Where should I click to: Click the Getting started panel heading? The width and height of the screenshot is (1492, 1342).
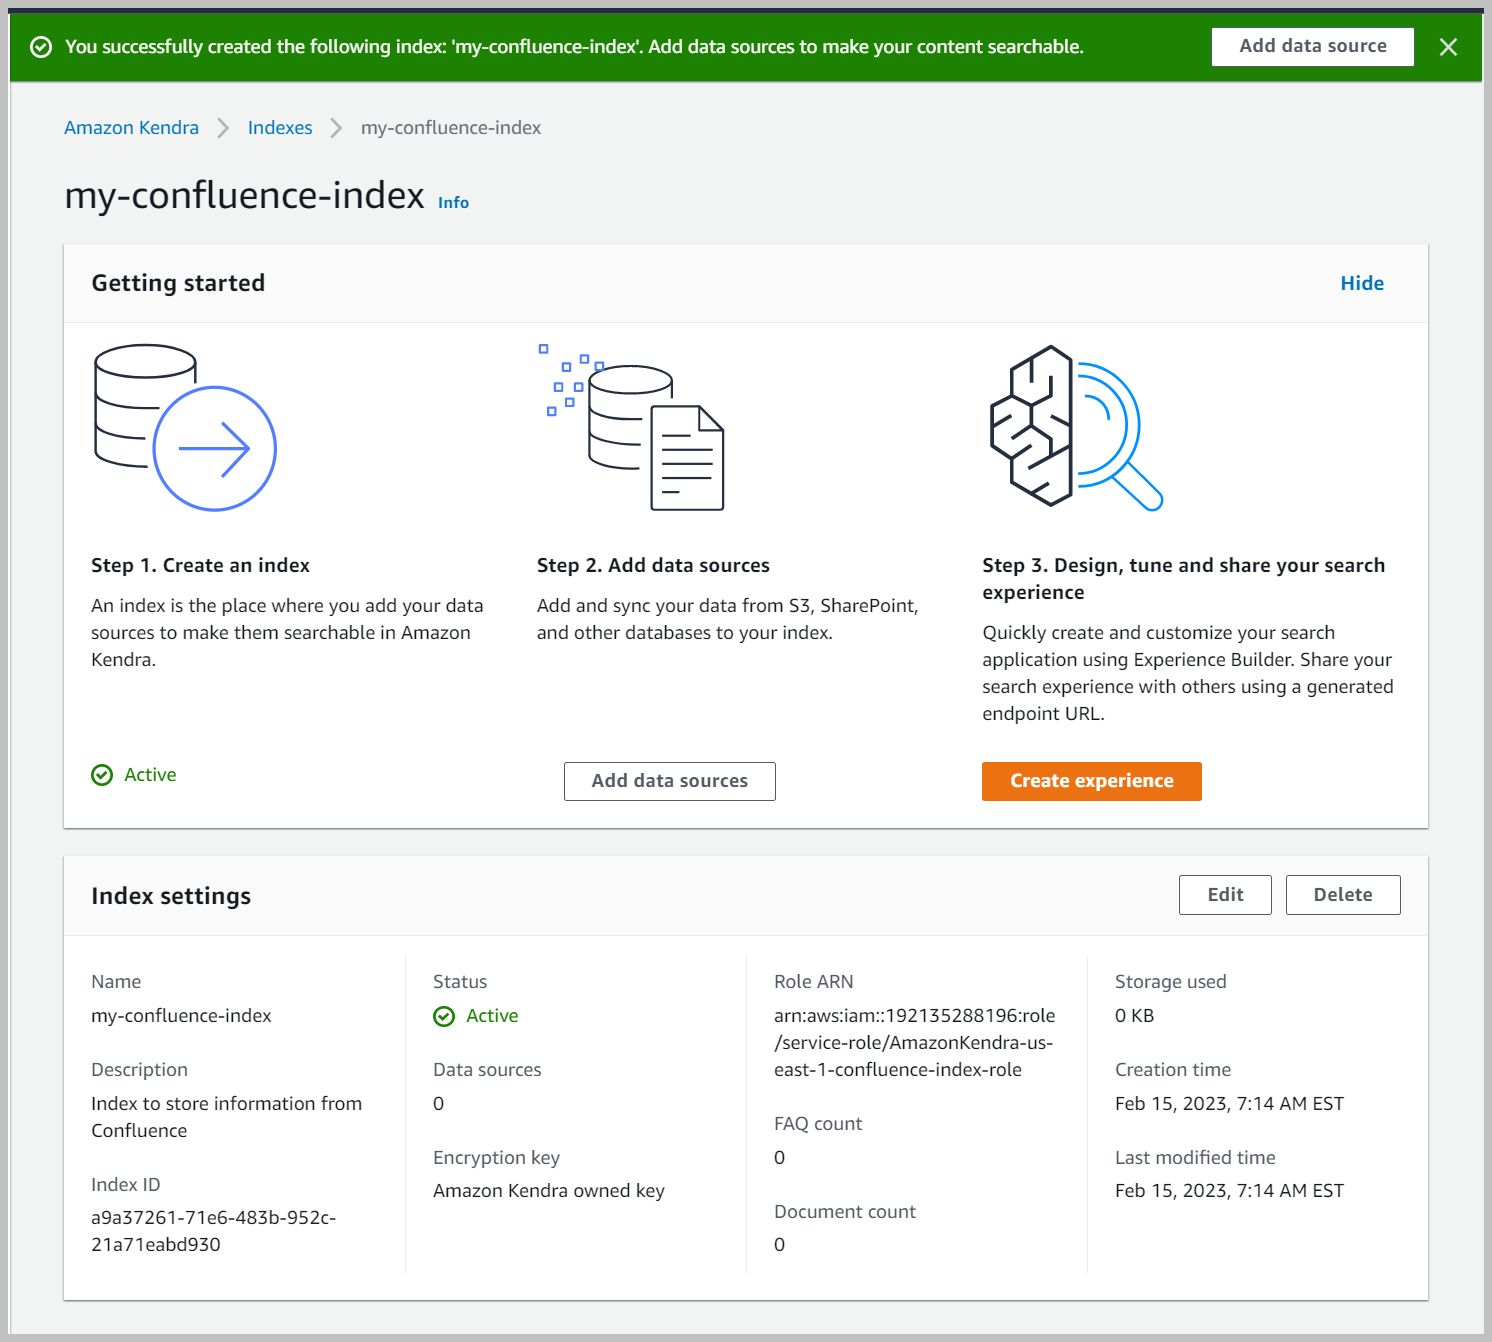(x=178, y=283)
